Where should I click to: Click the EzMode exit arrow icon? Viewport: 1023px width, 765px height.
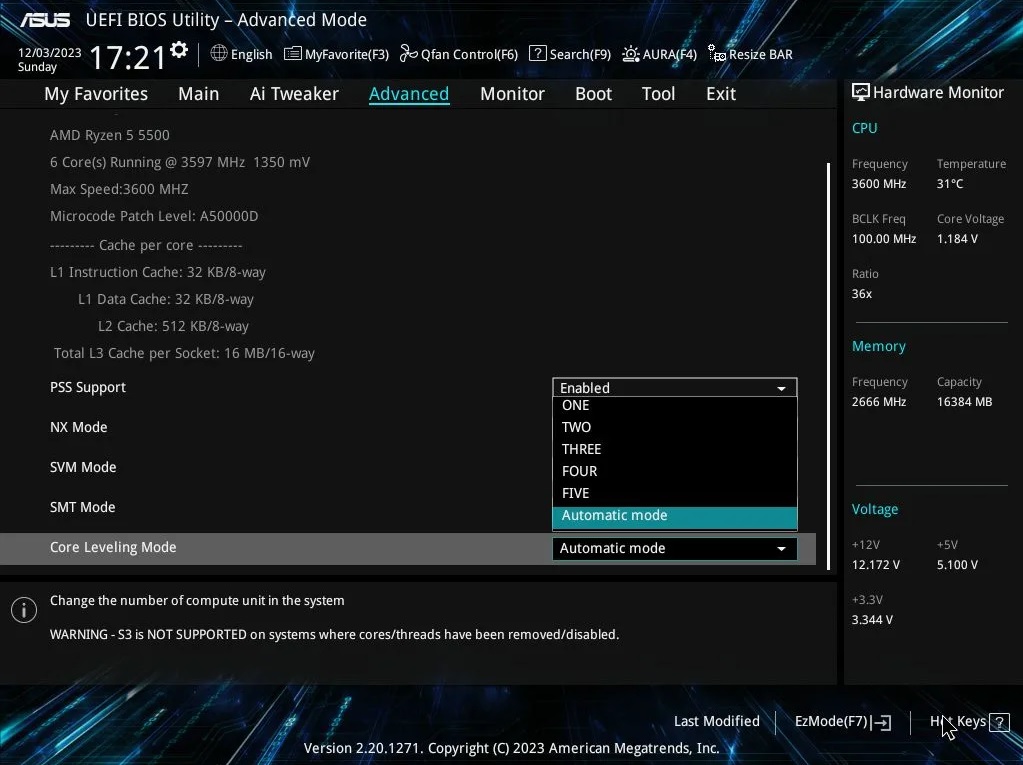[881, 722]
